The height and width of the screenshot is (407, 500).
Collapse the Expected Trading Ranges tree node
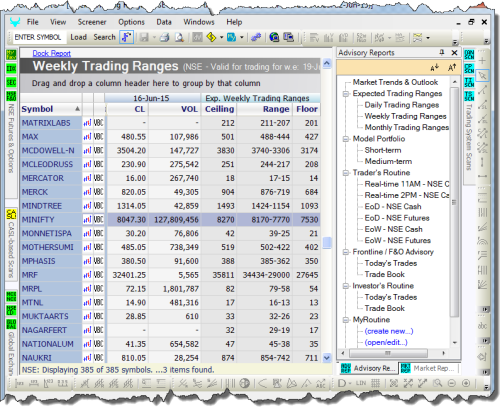[346, 94]
